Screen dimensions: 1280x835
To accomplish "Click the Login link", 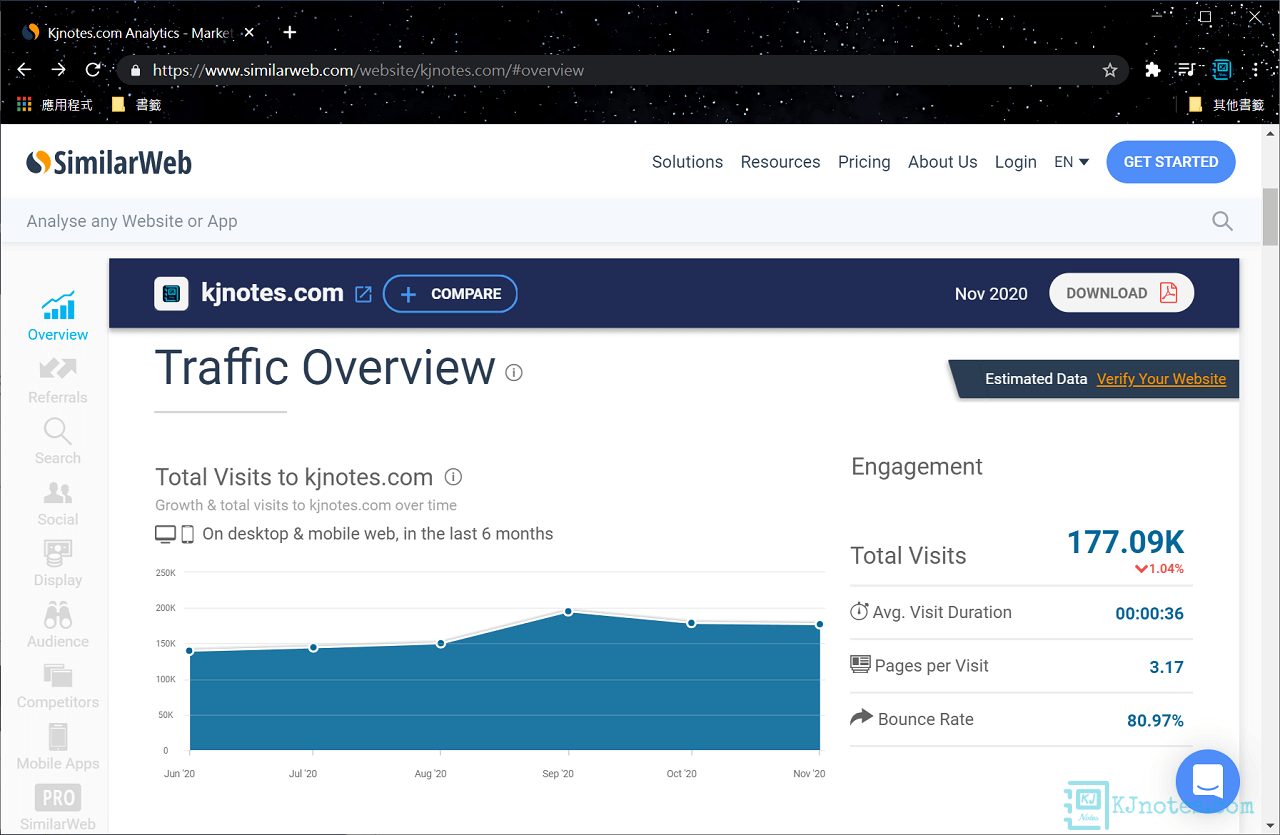I will coord(1015,162).
